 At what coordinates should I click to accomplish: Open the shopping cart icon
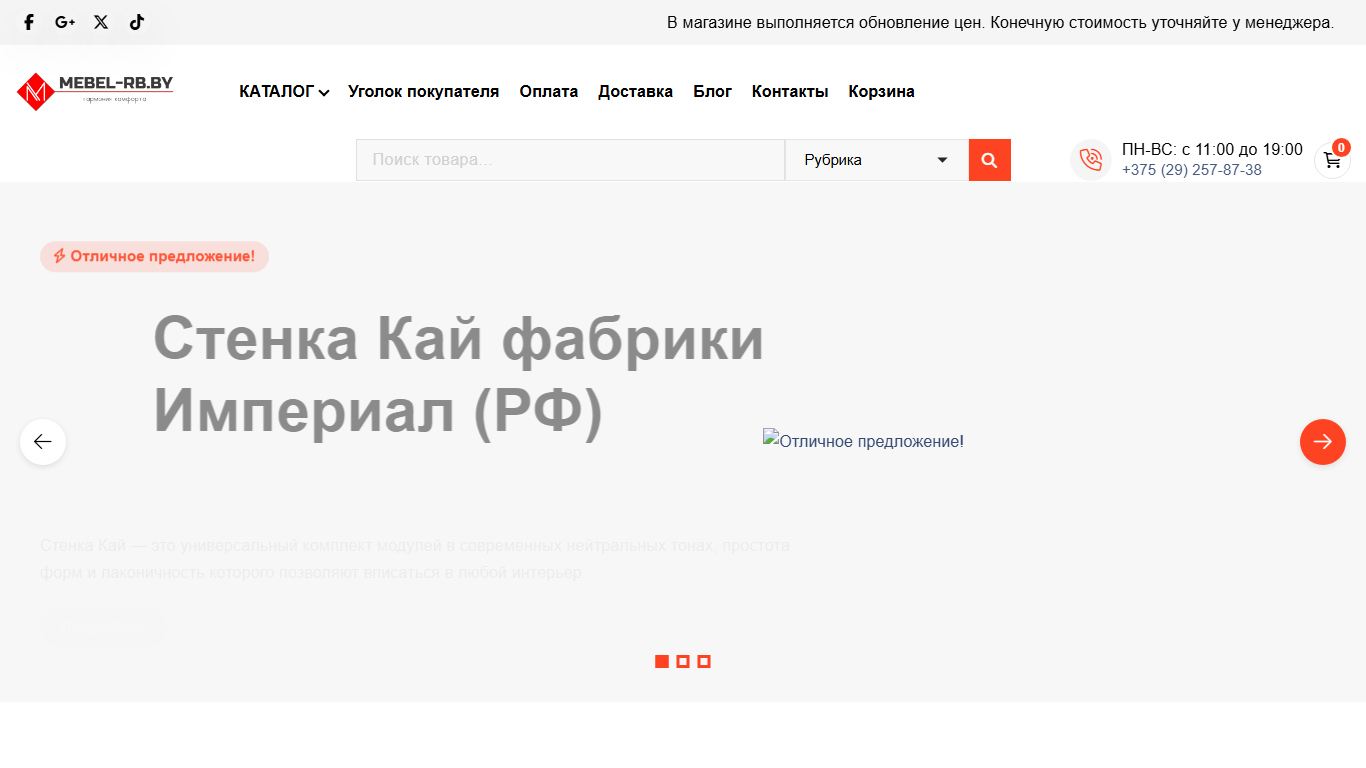[1332, 160]
